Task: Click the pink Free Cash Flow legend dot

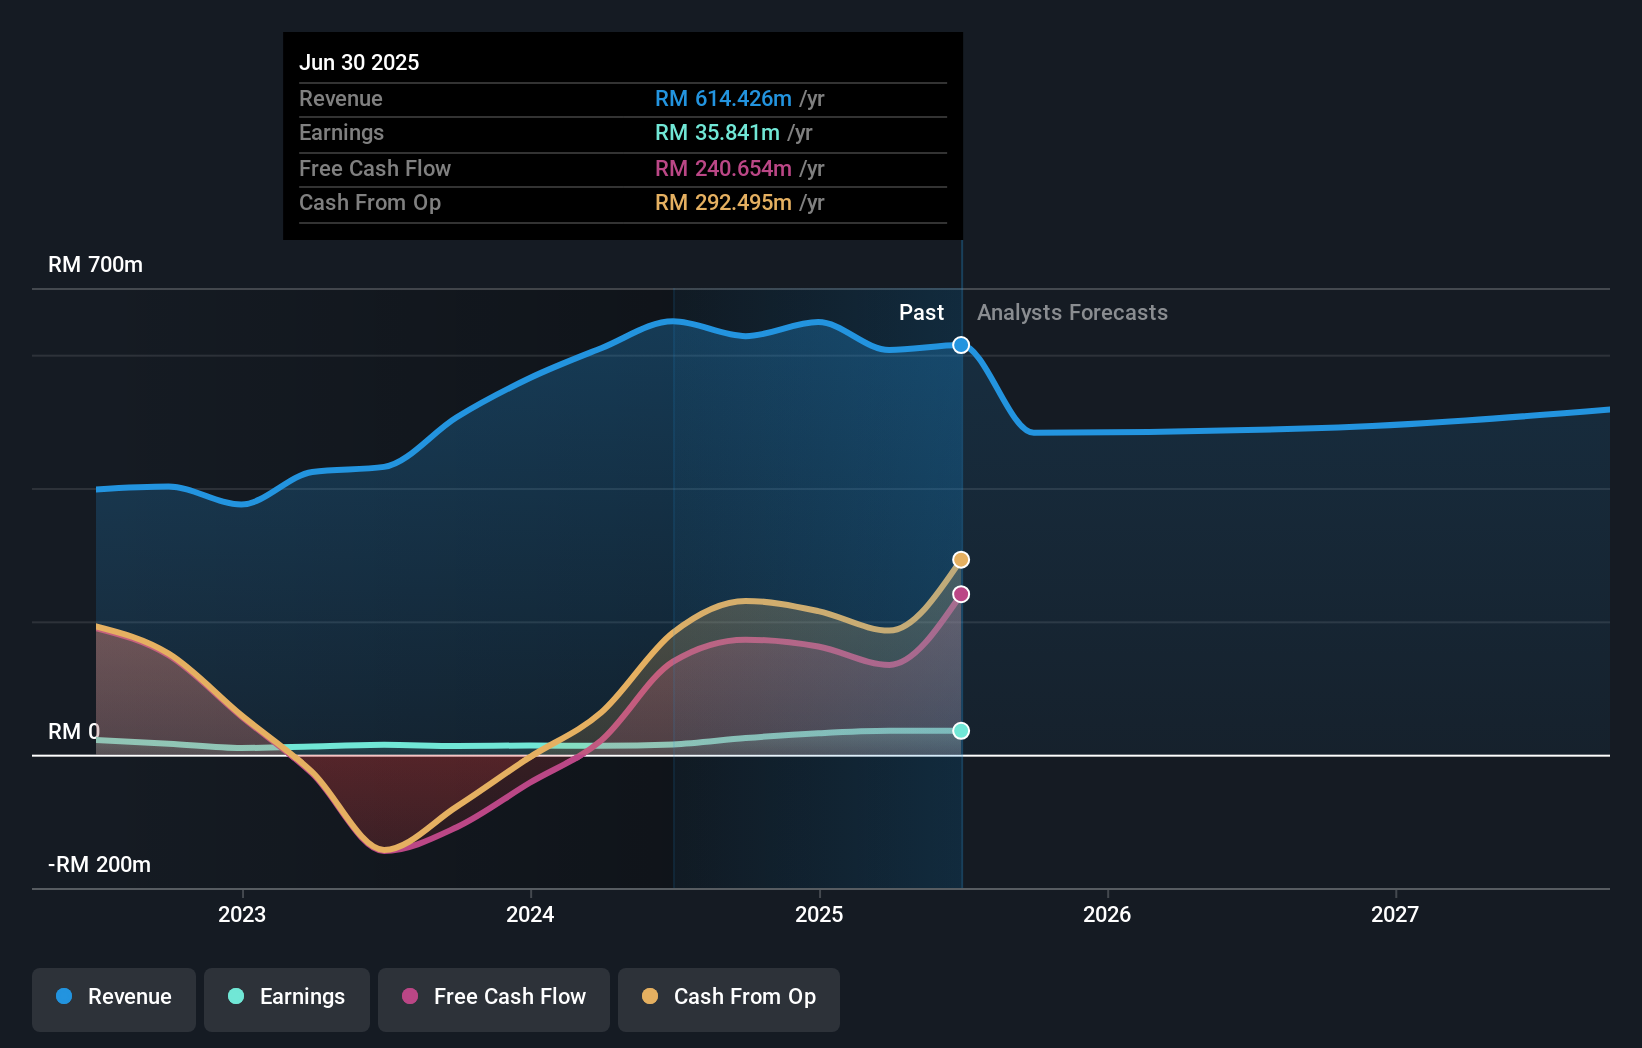Action: [411, 996]
